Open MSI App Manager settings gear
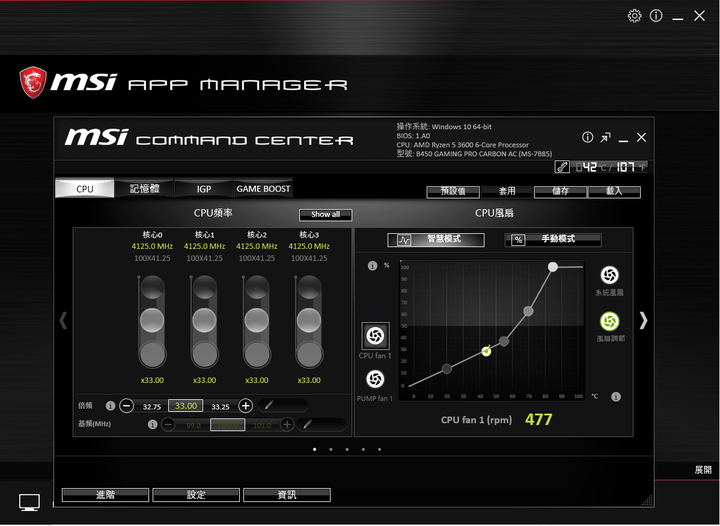Screen dimensions: 720x526 pyautogui.click(x=634, y=16)
